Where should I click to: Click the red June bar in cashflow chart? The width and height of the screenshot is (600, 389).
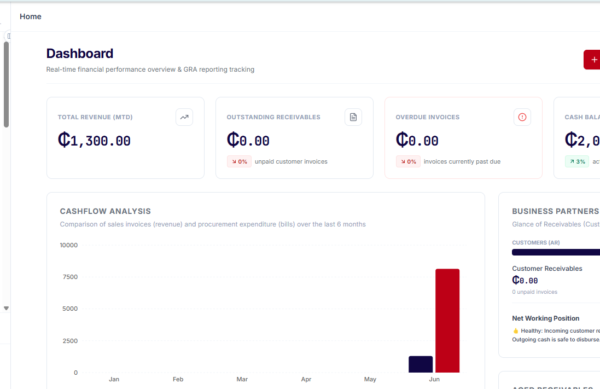tap(447, 321)
